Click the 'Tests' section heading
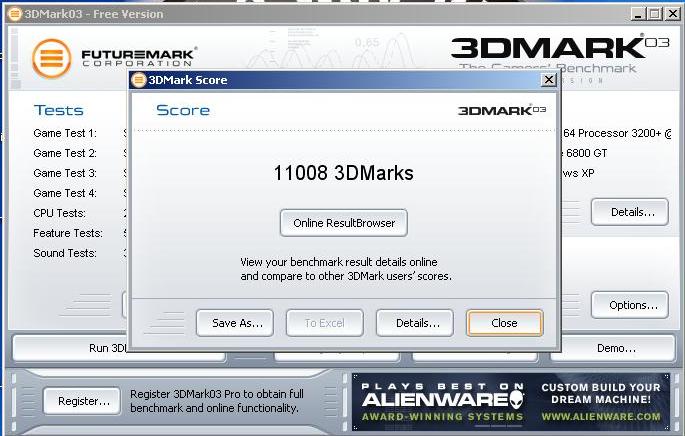The width and height of the screenshot is (685, 436). (x=59, y=110)
